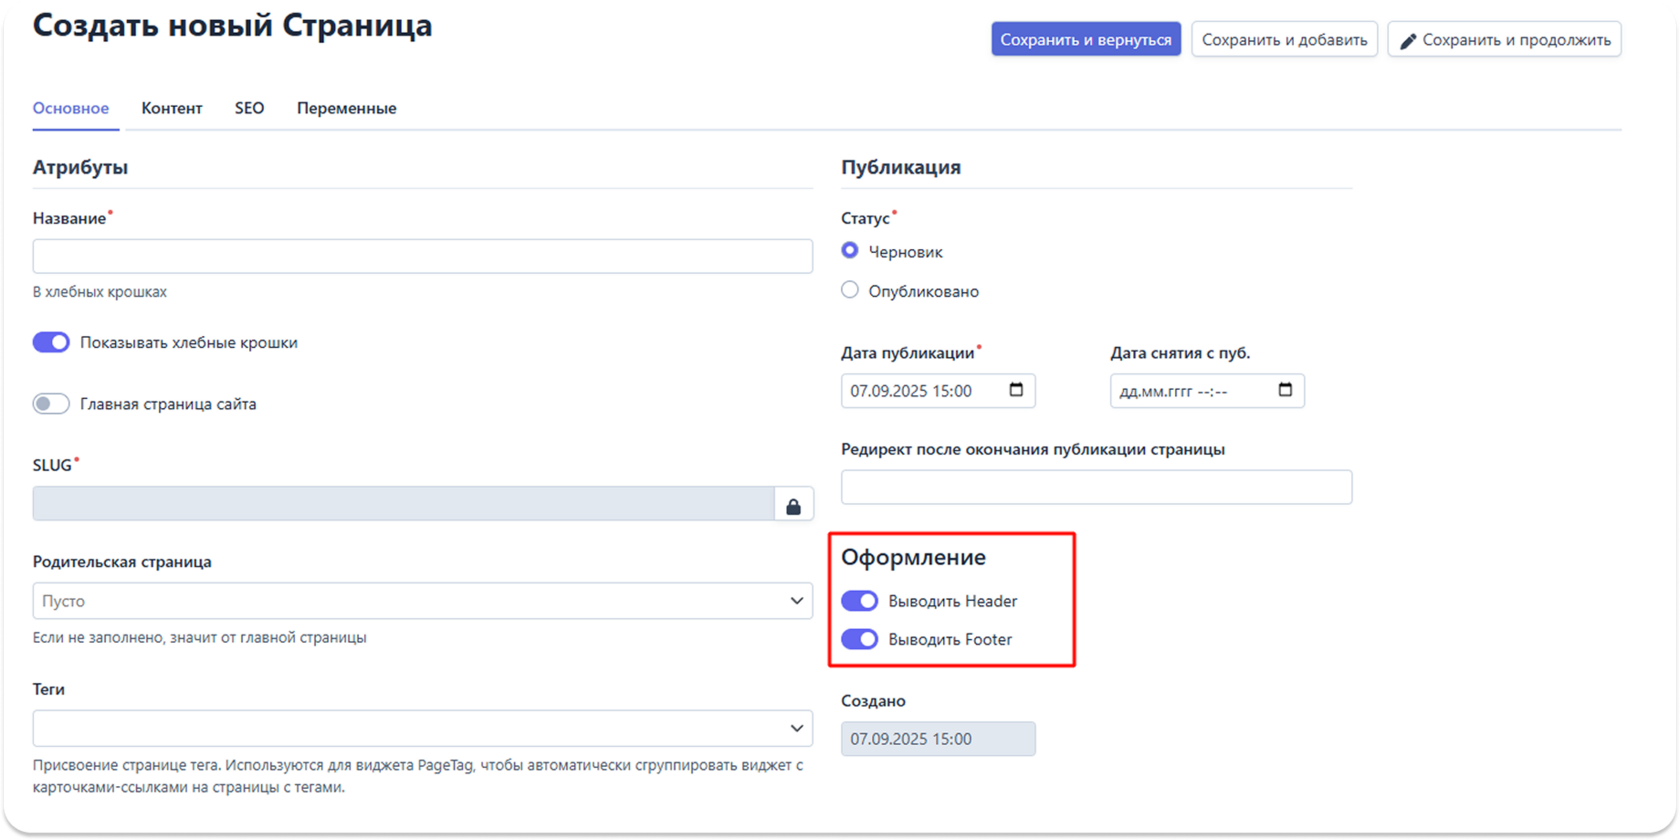1680x840 pixels.
Task: Open the unpublish date calendar picker
Action: click(x=1285, y=390)
